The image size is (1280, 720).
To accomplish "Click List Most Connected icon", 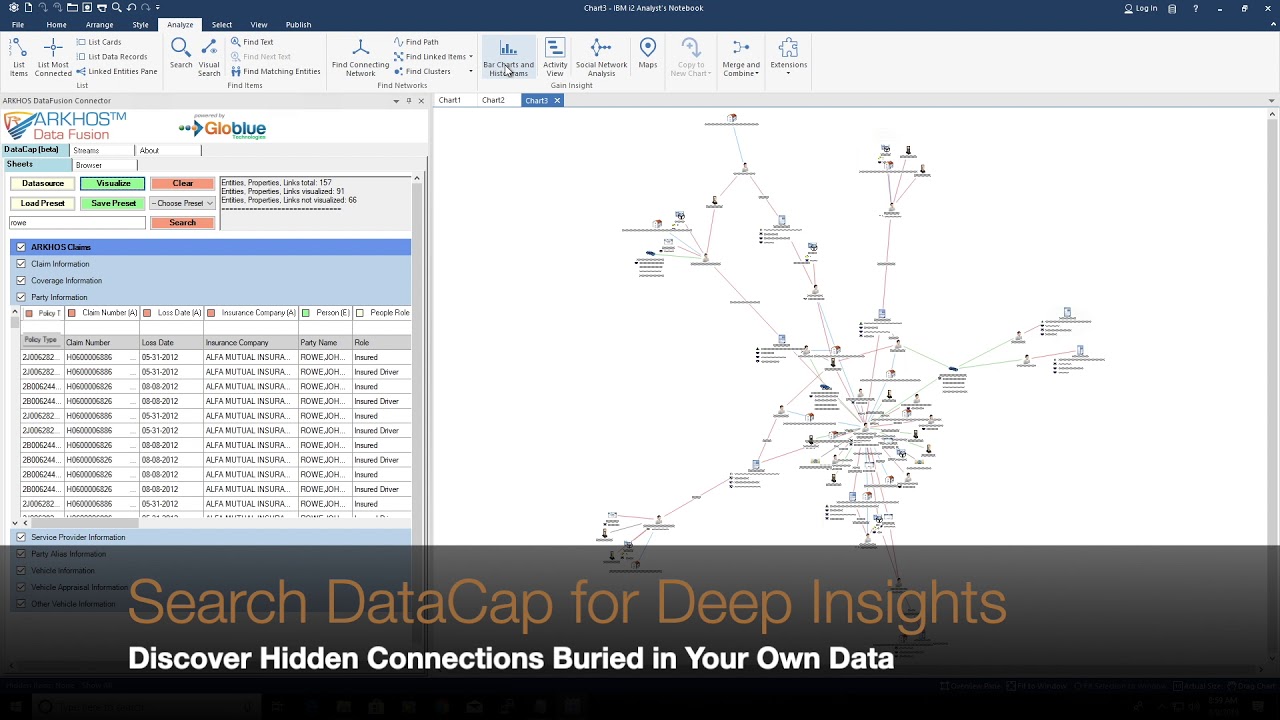I will pos(53,48).
